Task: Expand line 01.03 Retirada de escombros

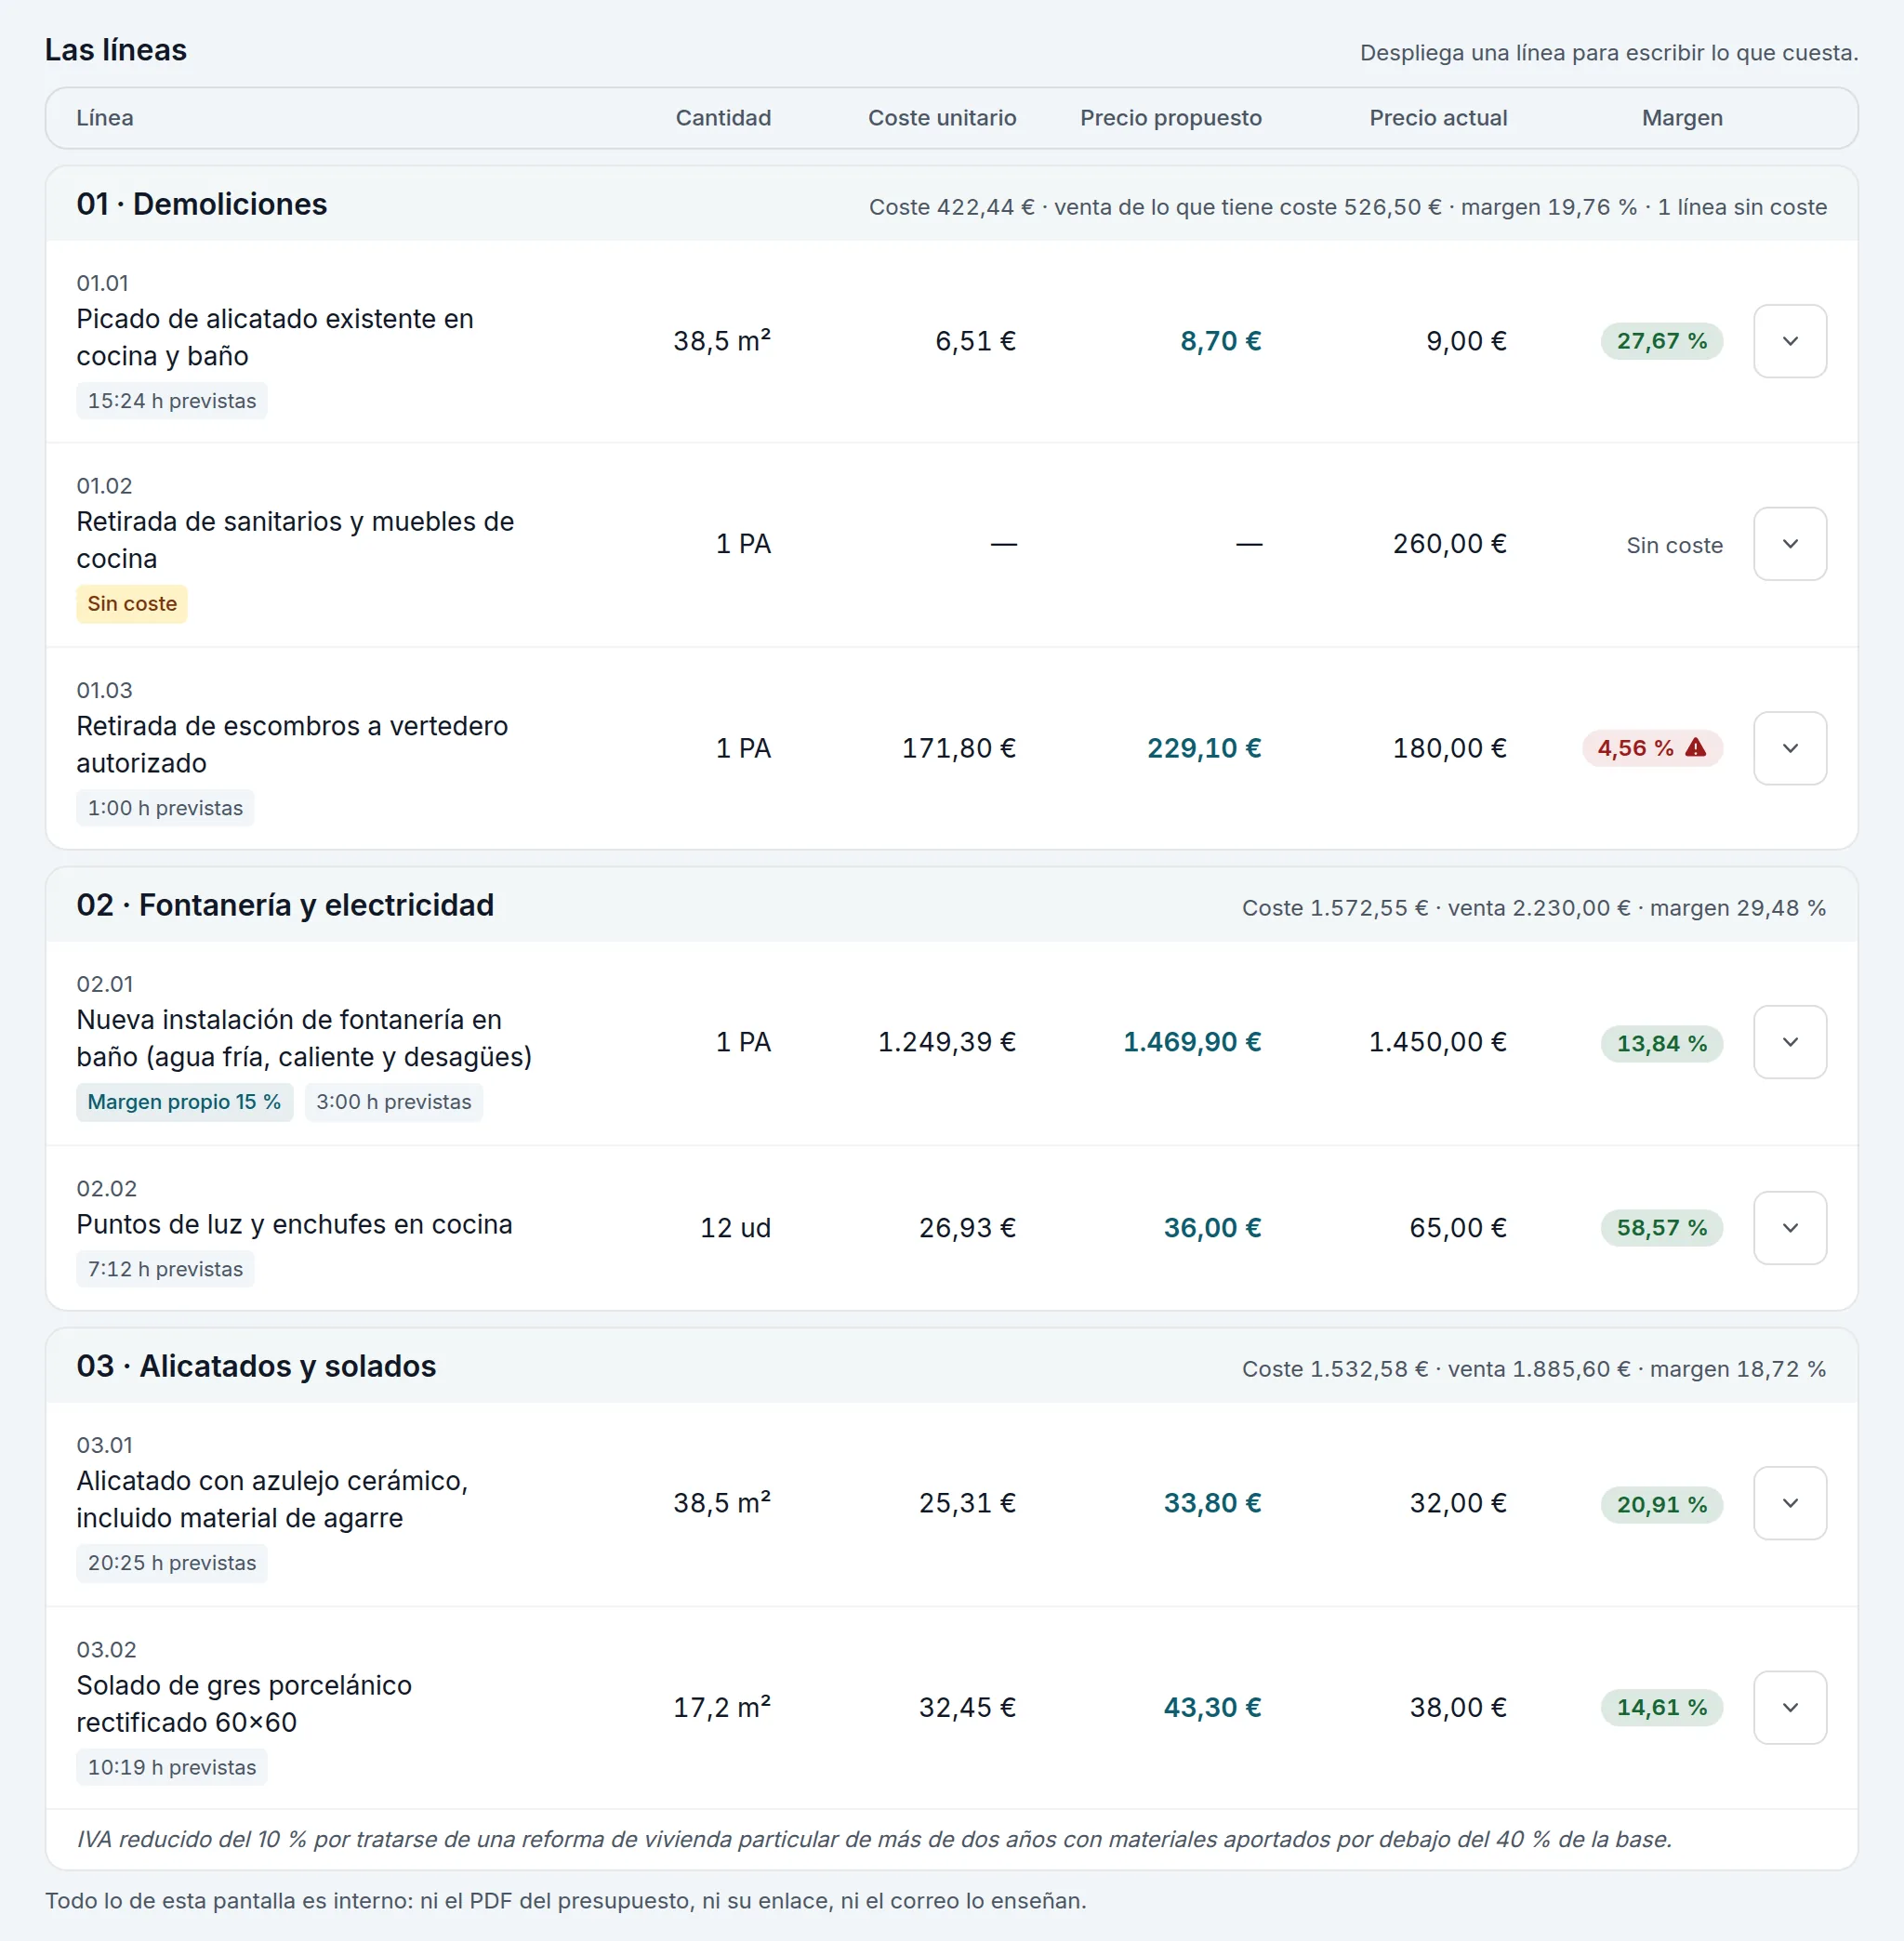Action: point(1790,748)
